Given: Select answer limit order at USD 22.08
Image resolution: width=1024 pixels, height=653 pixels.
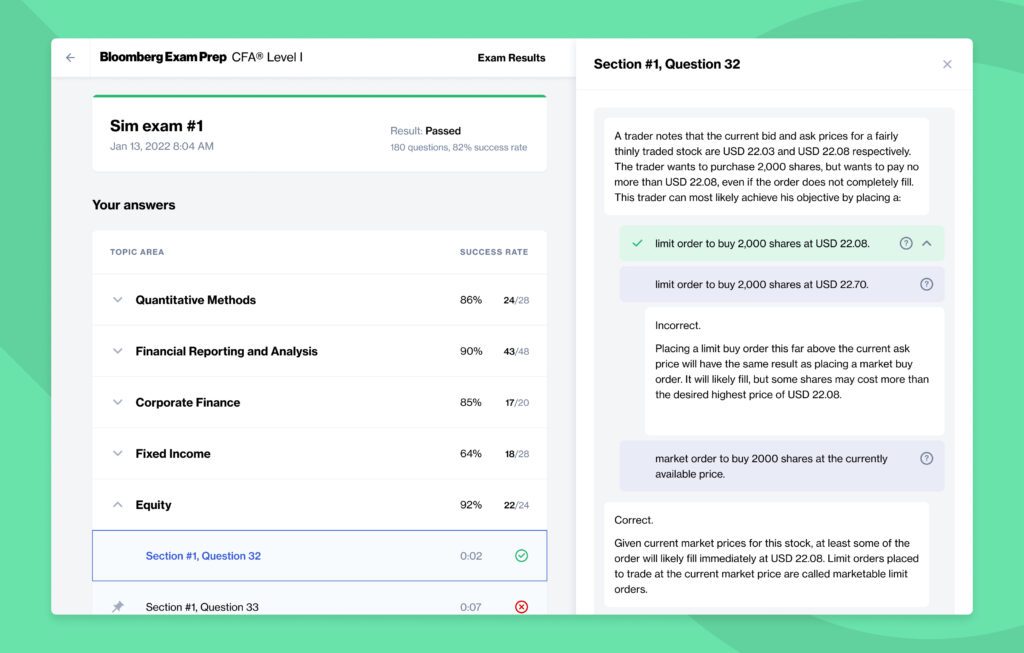Looking at the screenshot, I should coord(762,243).
